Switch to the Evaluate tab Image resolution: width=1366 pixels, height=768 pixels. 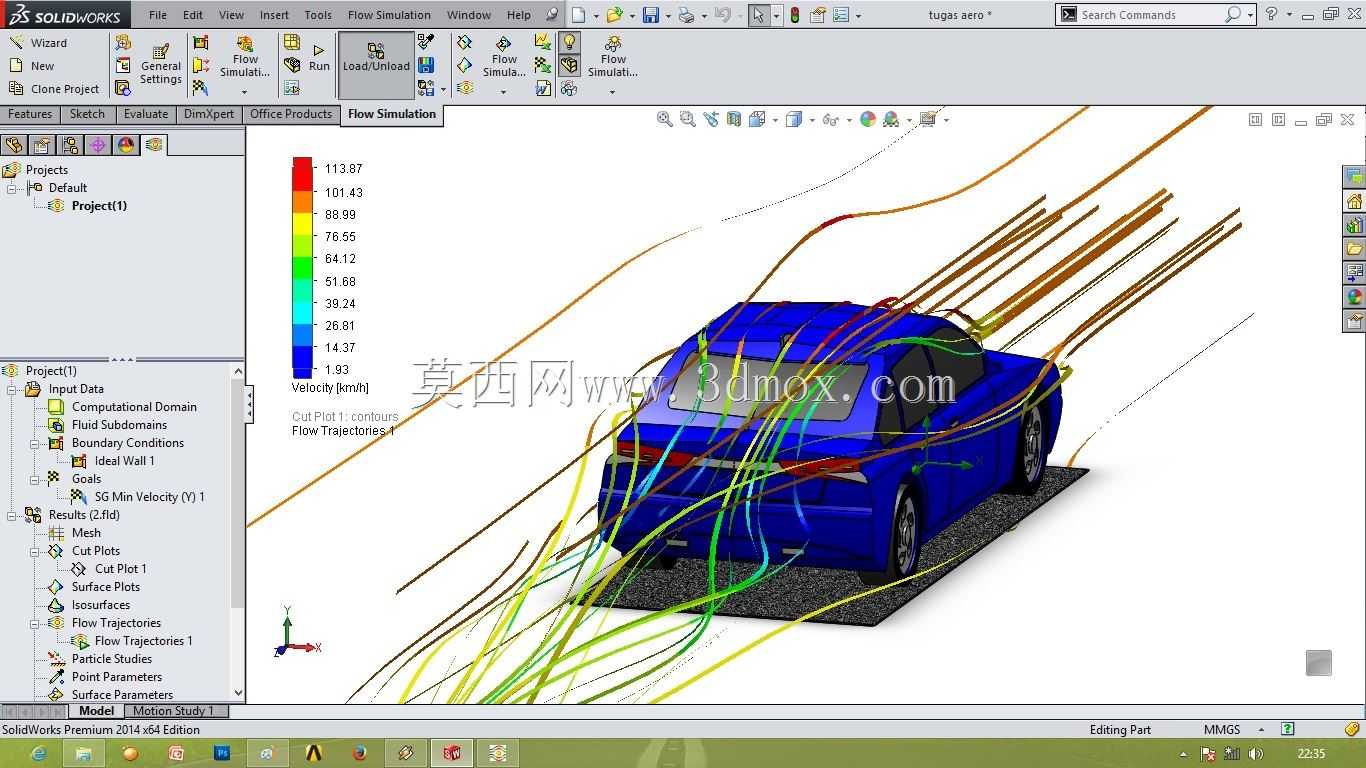[x=146, y=114]
